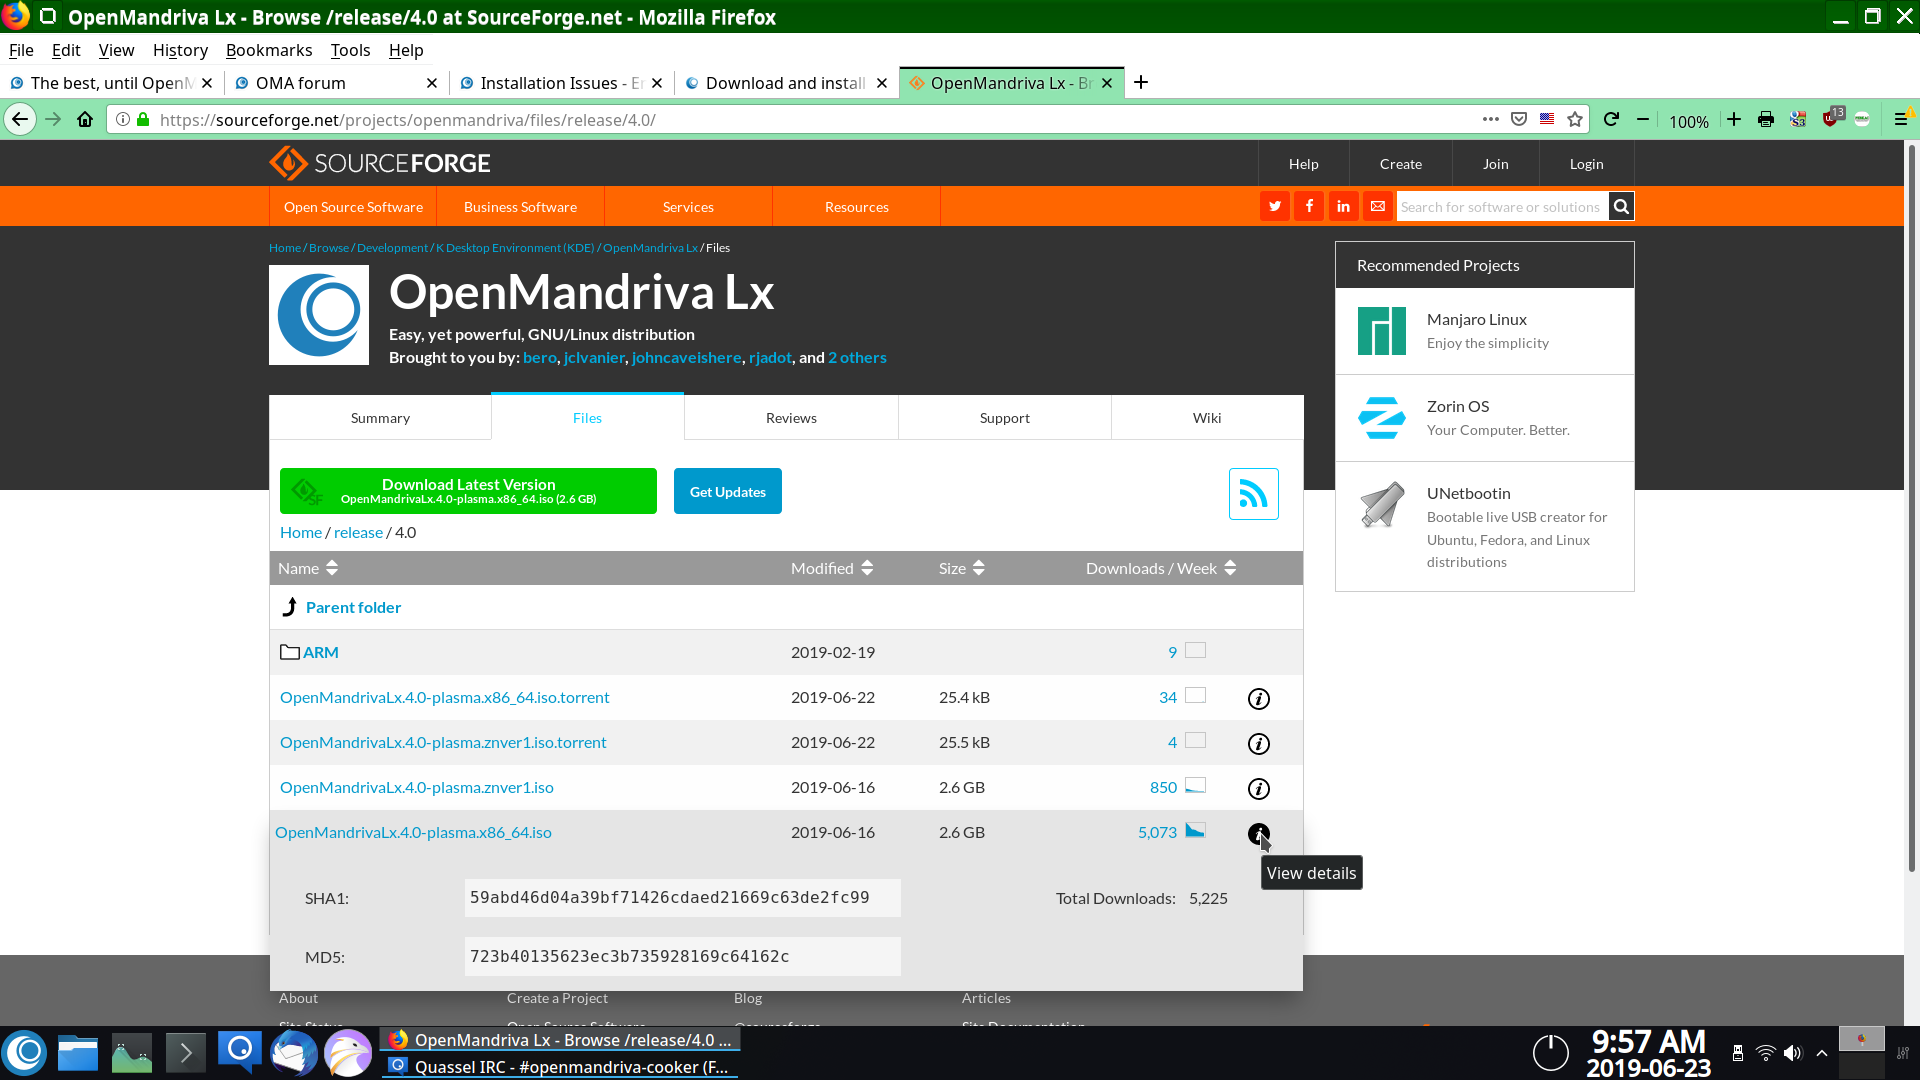Click the search magnifier button on SourceForge

1622,206
